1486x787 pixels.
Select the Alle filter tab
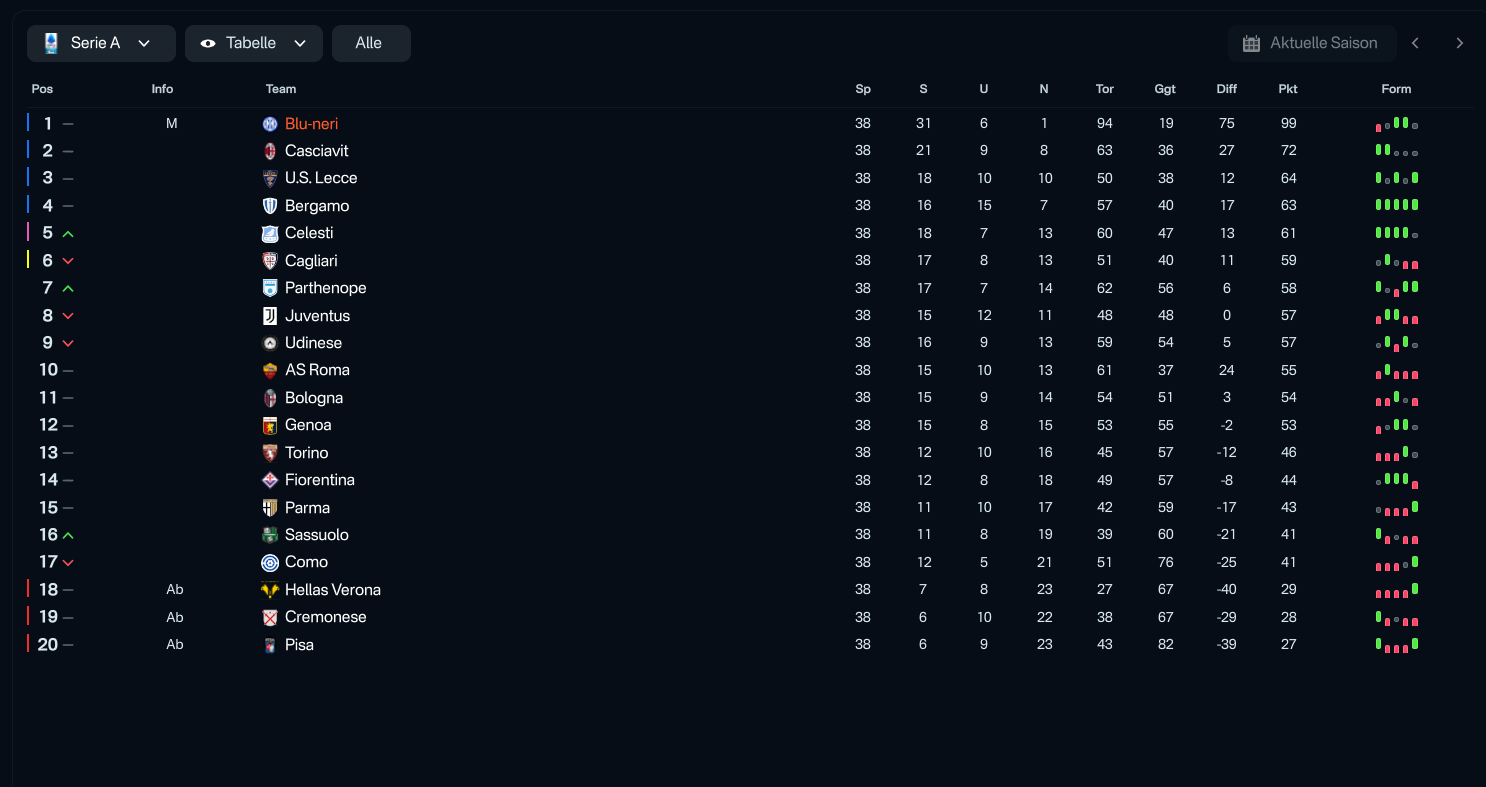click(x=370, y=43)
